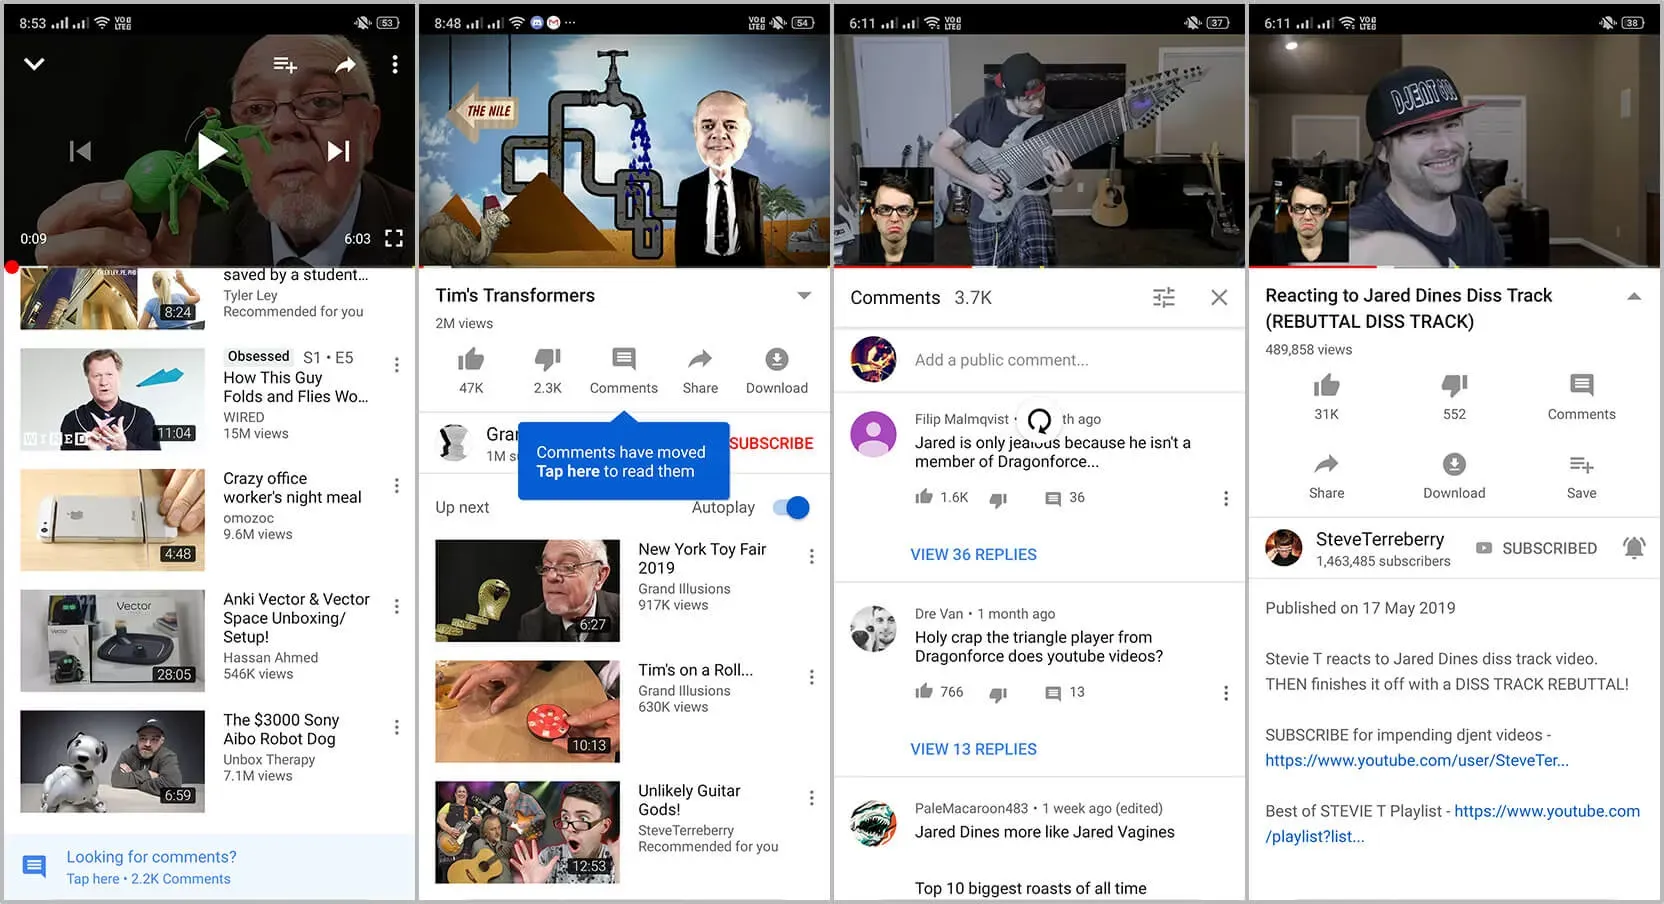Screen dimensions: 1664x904
Task: Click the red video progress scrubber
Action: pyautogui.click(x=11, y=267)
